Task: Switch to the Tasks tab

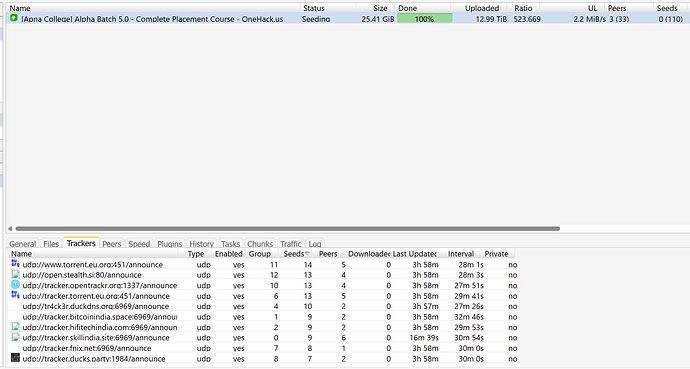Action: pyautogui.click(x=231, y=244)
